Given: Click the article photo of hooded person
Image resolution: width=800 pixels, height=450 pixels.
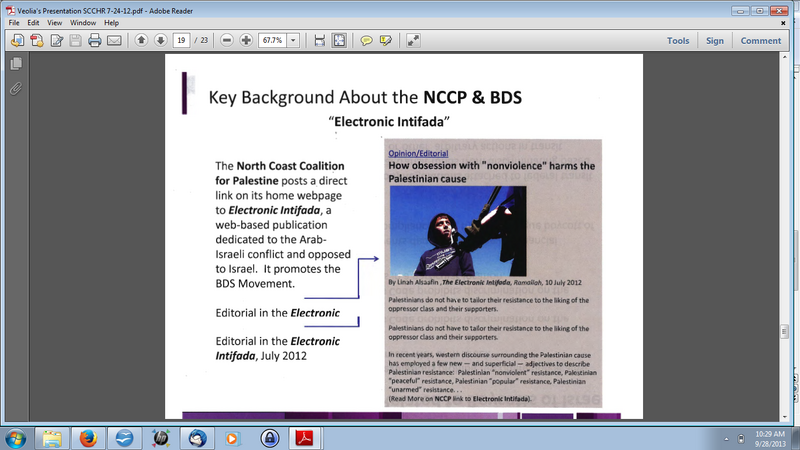Looking at the screenshot, I should tap(458, 231).
